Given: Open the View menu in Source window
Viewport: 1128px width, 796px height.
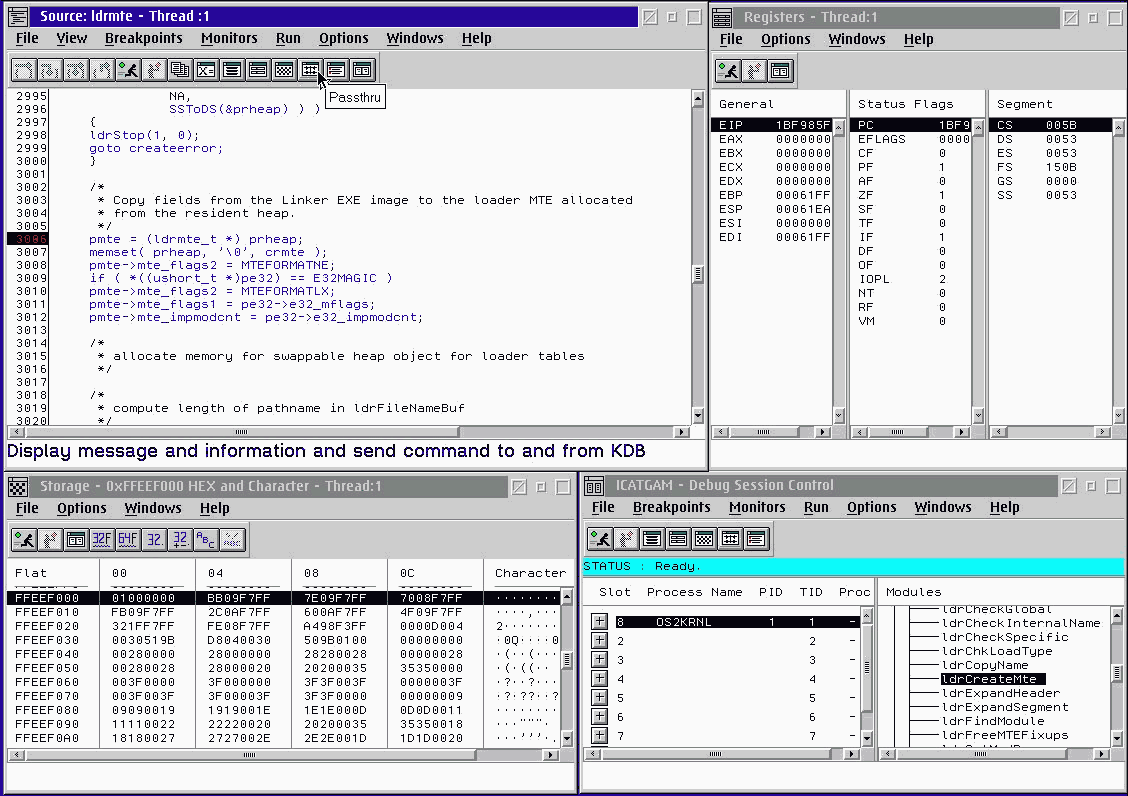Looking at the screenshot, I should (x=71, y=39).
